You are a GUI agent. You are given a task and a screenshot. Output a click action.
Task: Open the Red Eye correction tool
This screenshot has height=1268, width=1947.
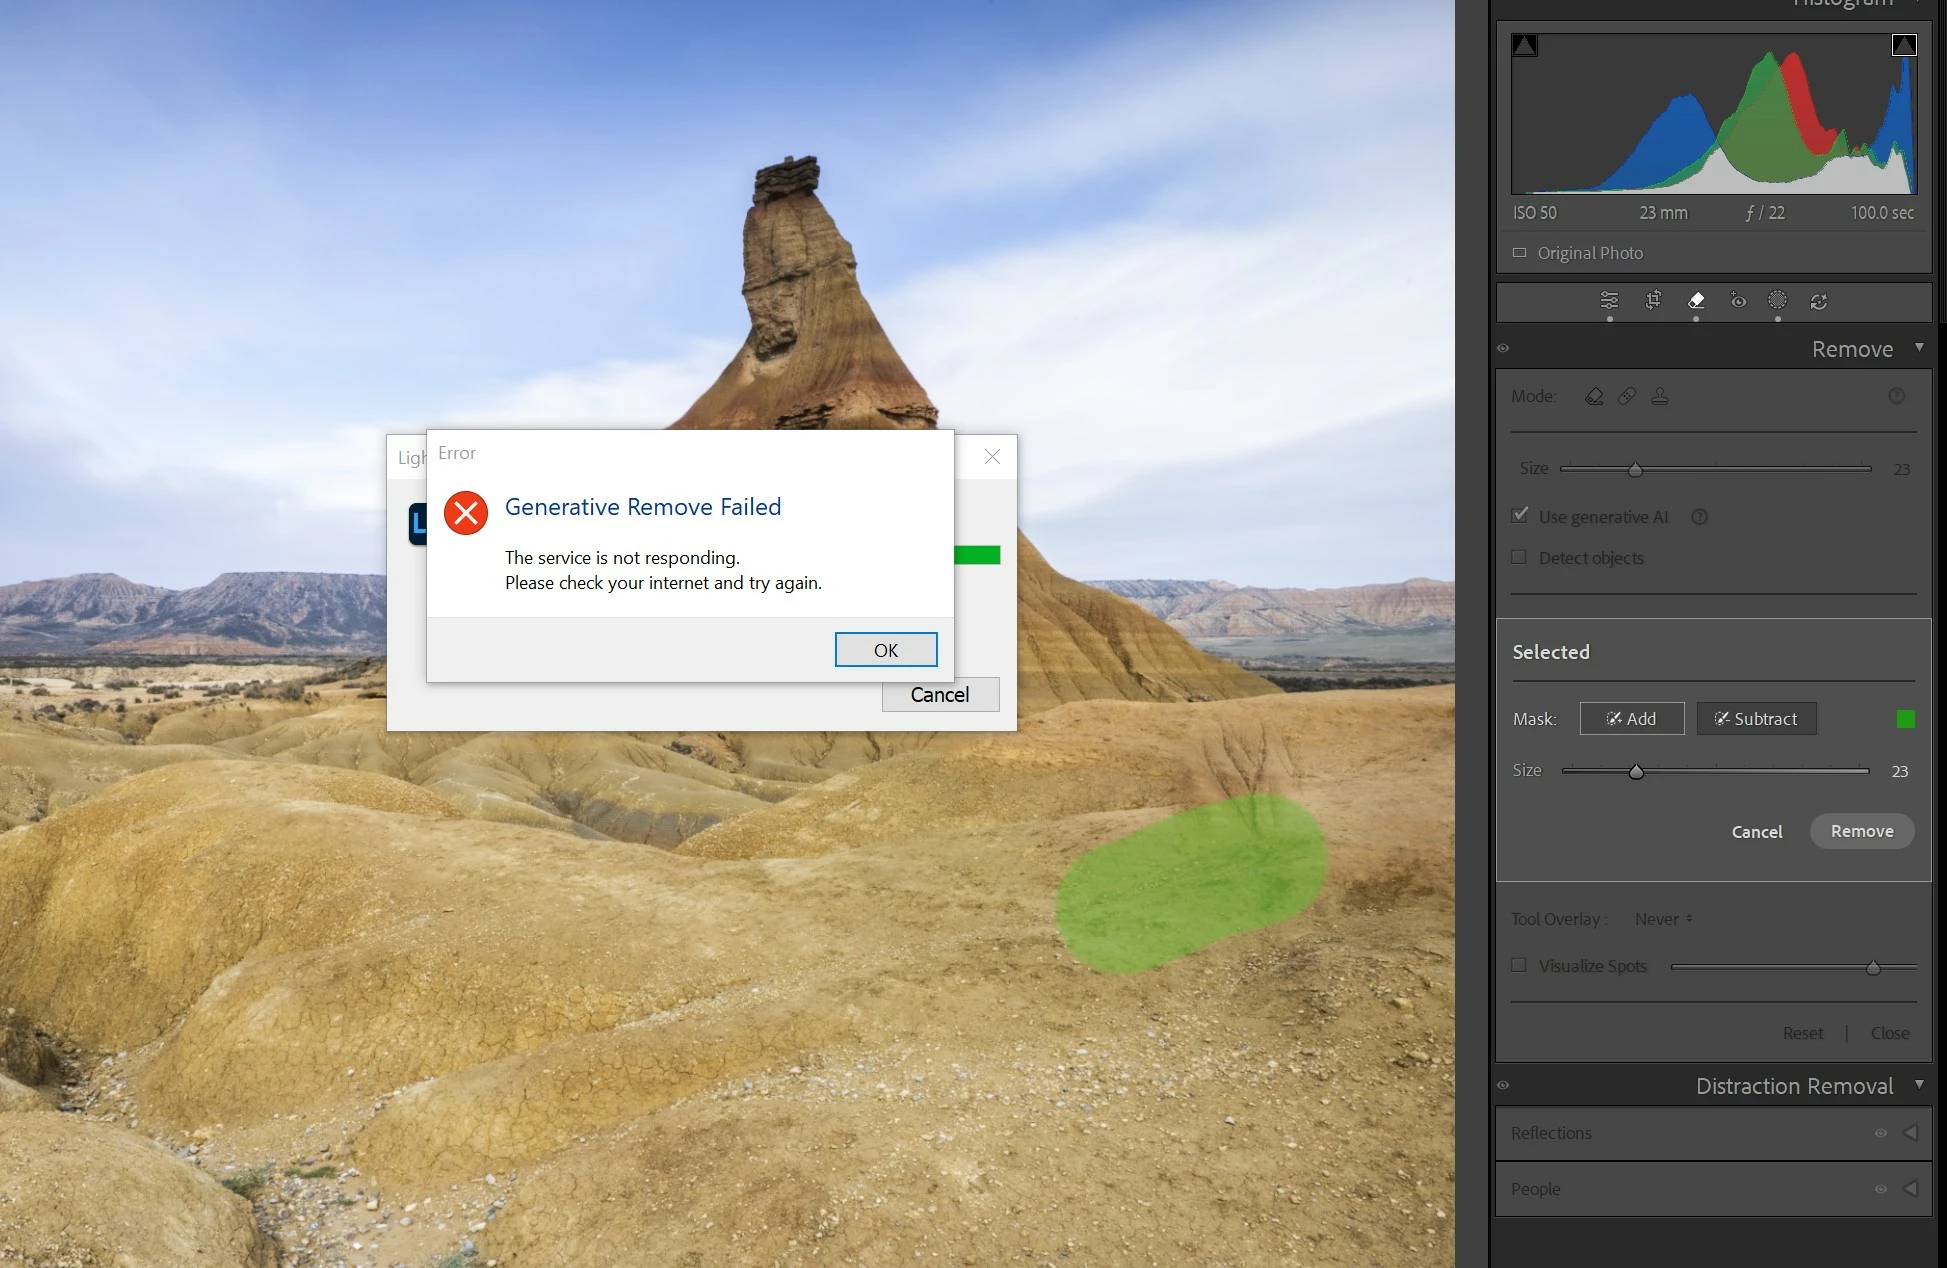click(x=1738, y=300)
